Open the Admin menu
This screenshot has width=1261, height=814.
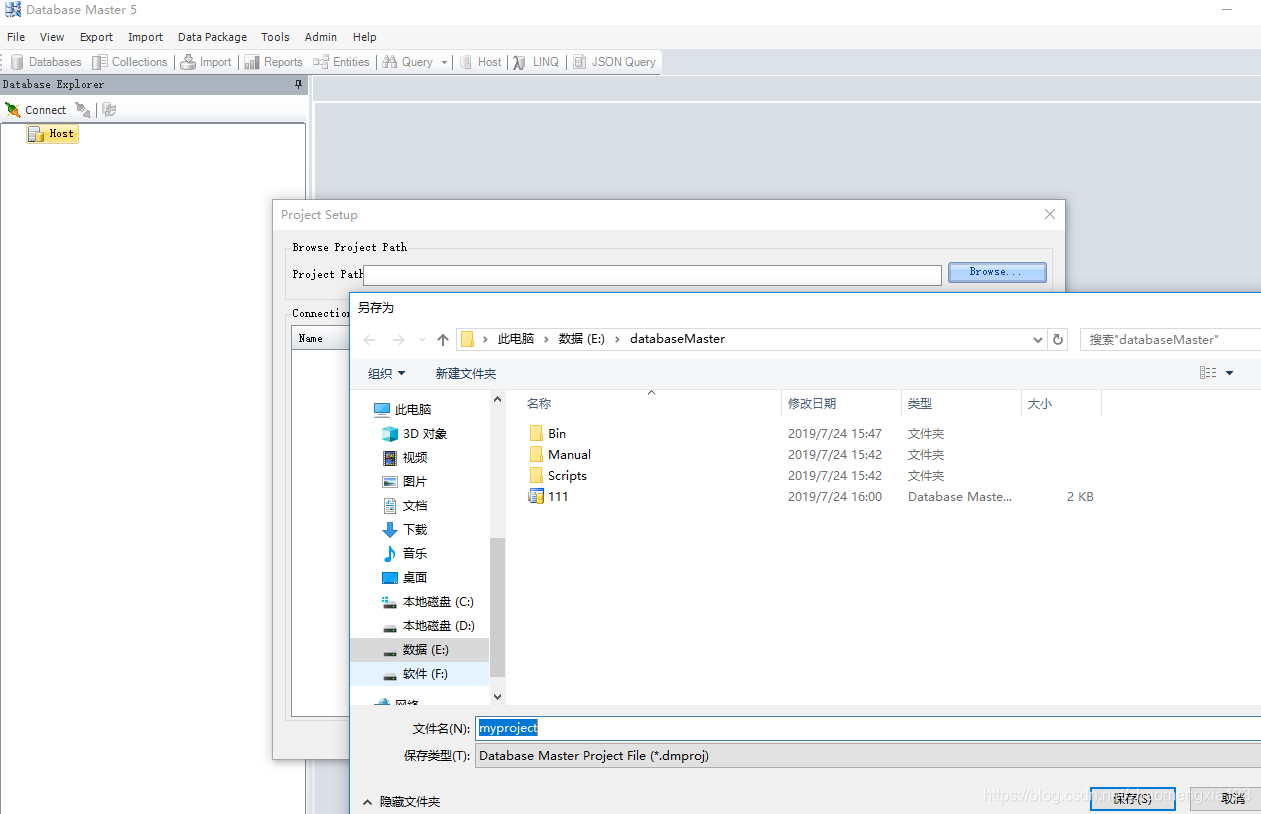coord(321,37)
